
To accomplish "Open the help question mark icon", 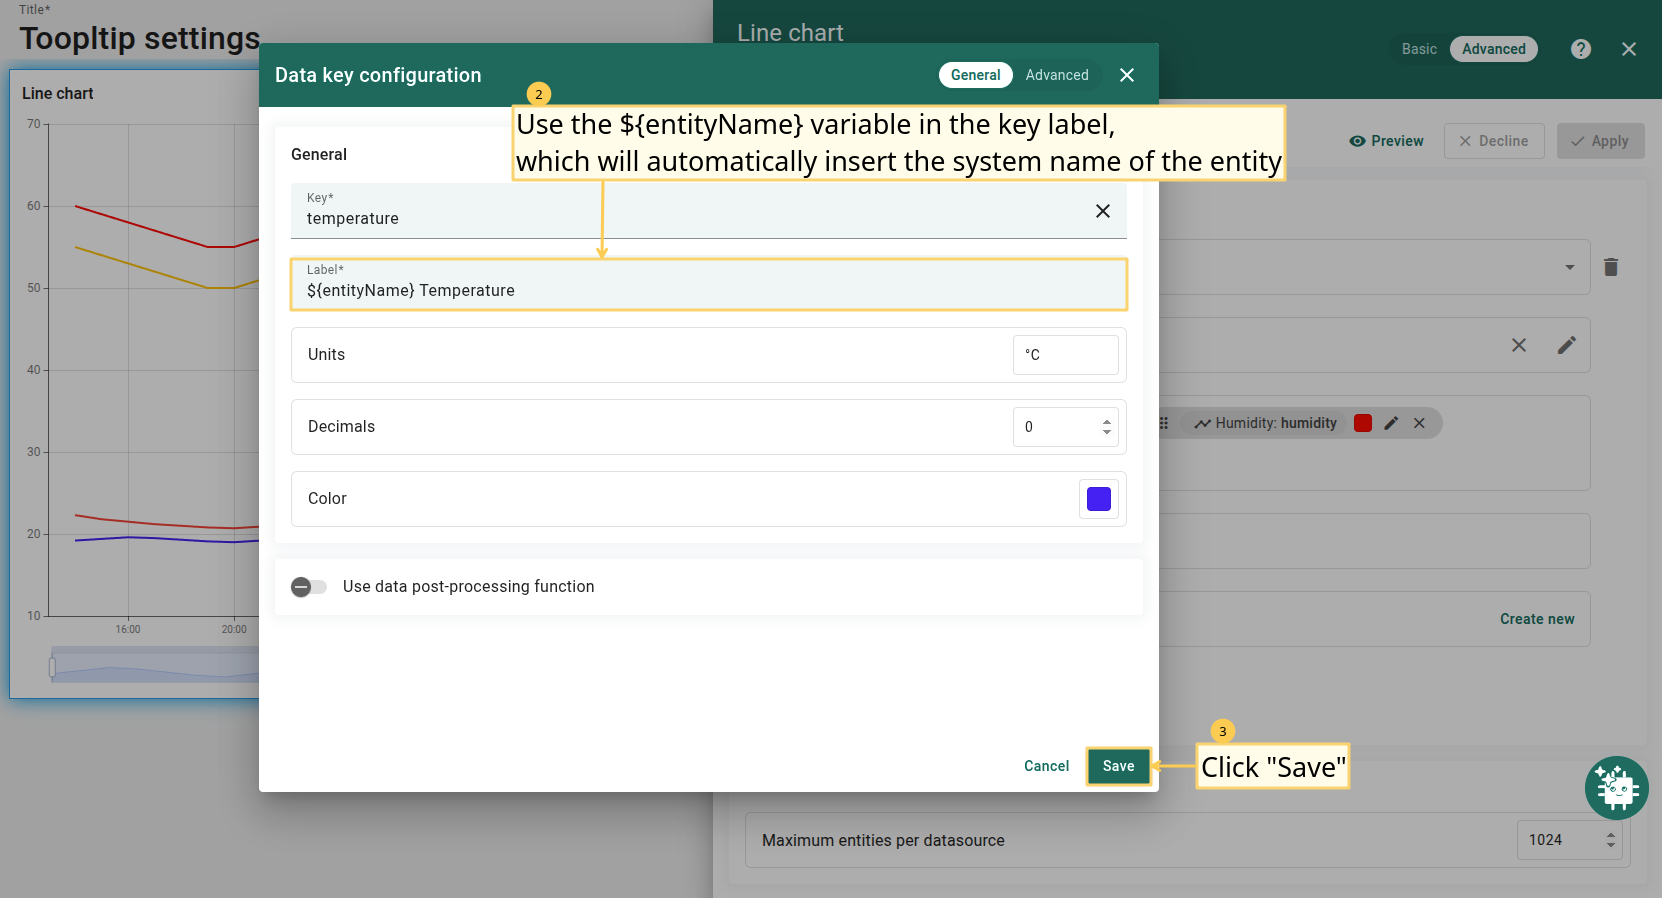I will click(x=1580, y=49).
